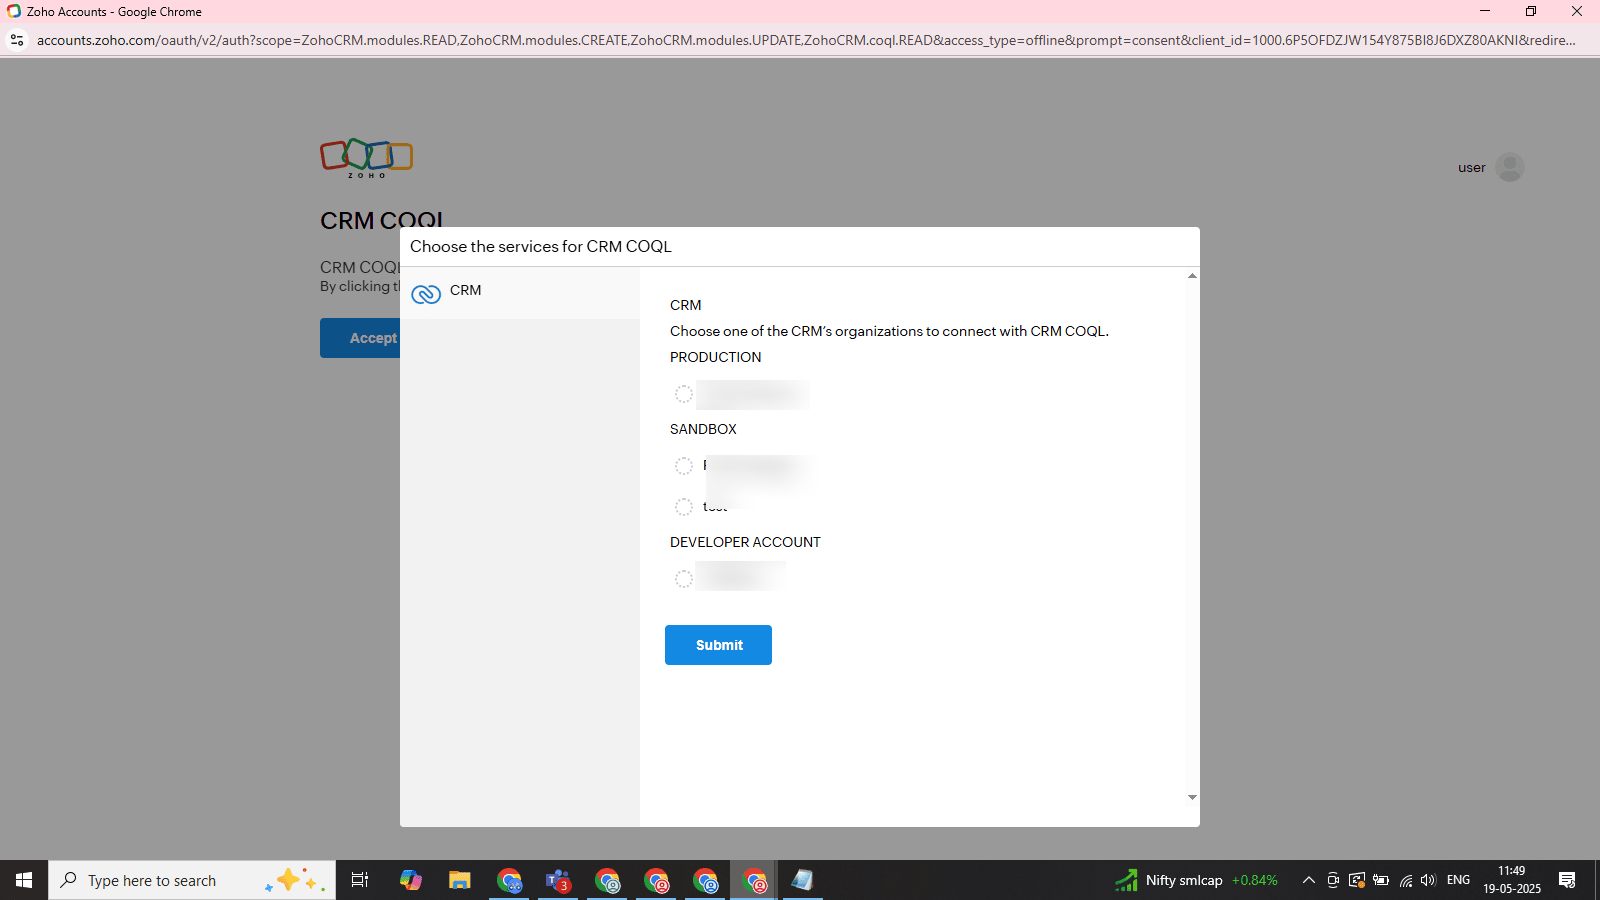Select the PRODUCTION organization radio button
The width and height of the screenshot is (1600, 900).
point(684,394)
